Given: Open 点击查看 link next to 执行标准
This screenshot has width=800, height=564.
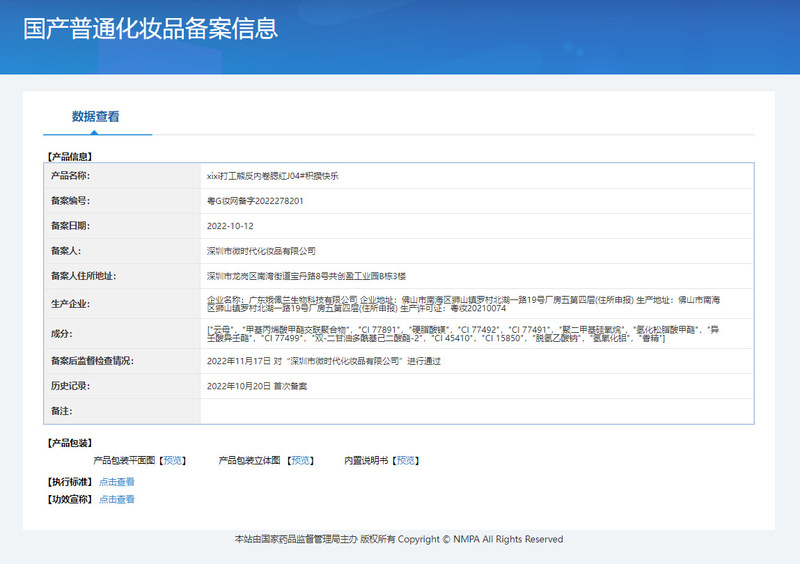Looking at the screenshot, I should (116, 482).
